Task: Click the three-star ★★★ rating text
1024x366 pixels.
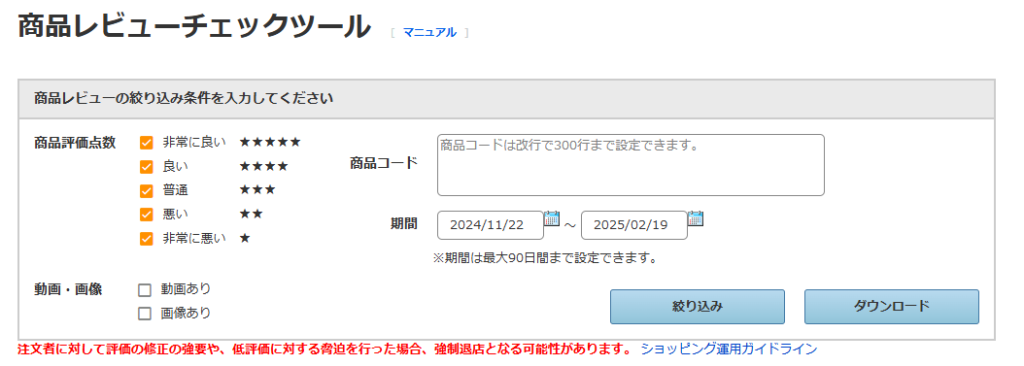Action: [257, 190]
